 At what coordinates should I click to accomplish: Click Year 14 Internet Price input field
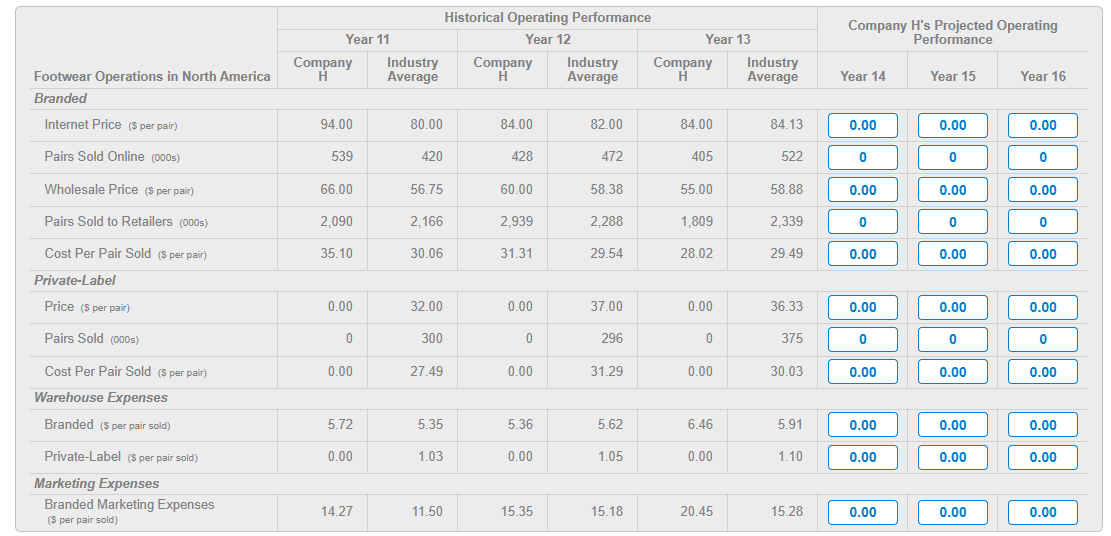point(862,125)
